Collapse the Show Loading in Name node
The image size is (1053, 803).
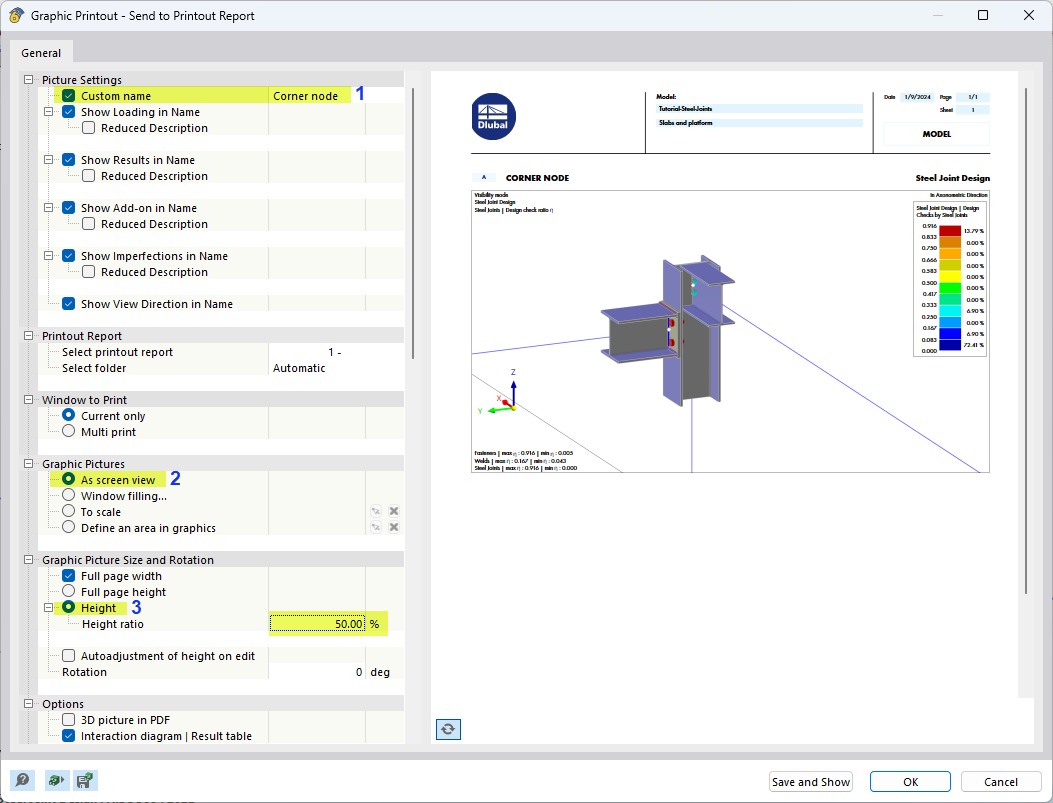tap(48, 112)
